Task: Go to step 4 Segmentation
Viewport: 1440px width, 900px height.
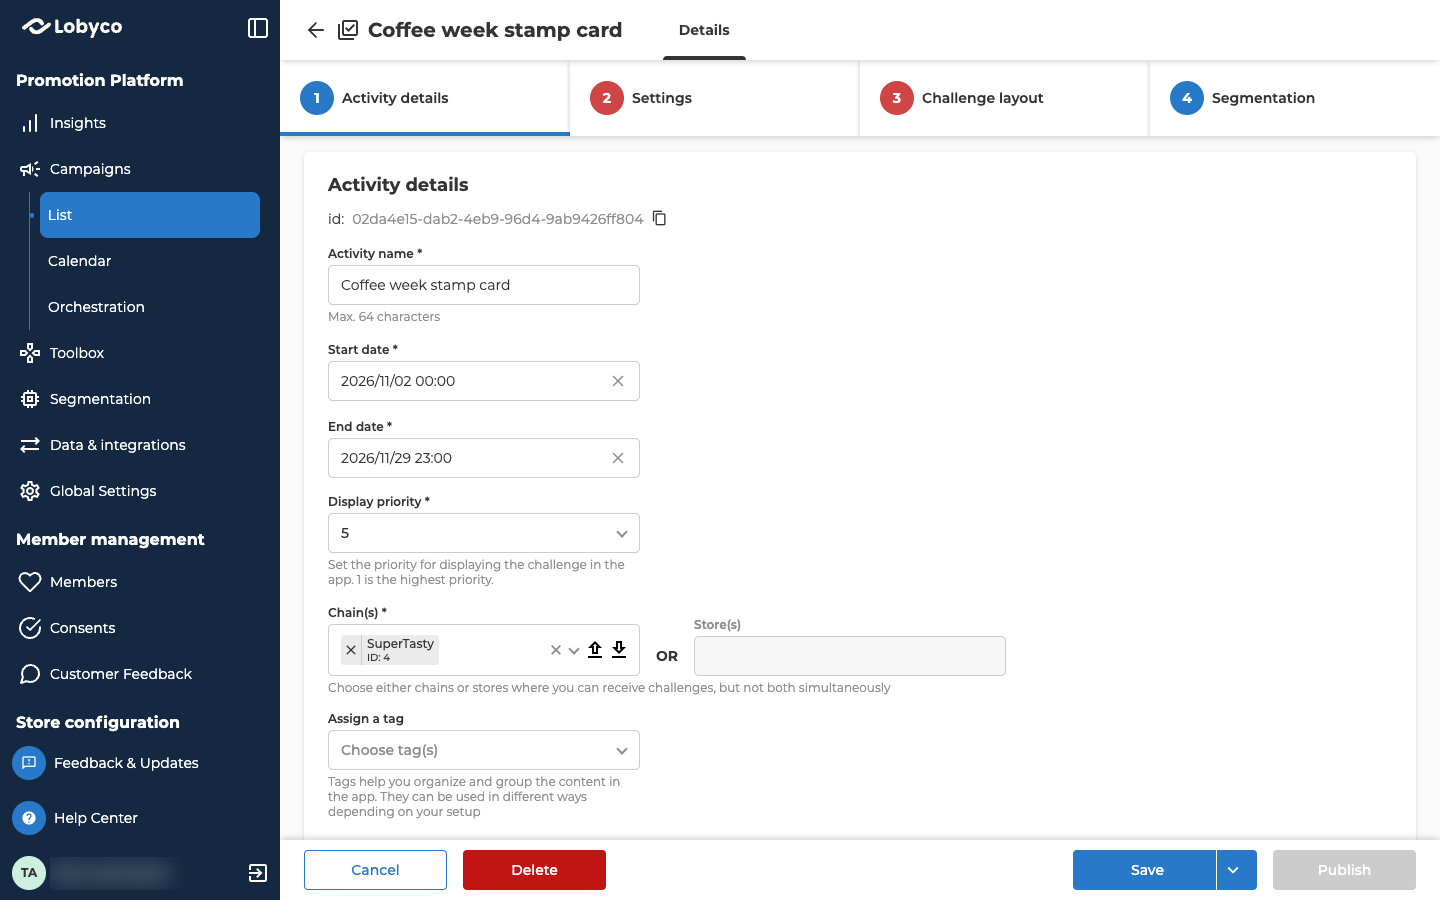Action: coord(1295,98)
